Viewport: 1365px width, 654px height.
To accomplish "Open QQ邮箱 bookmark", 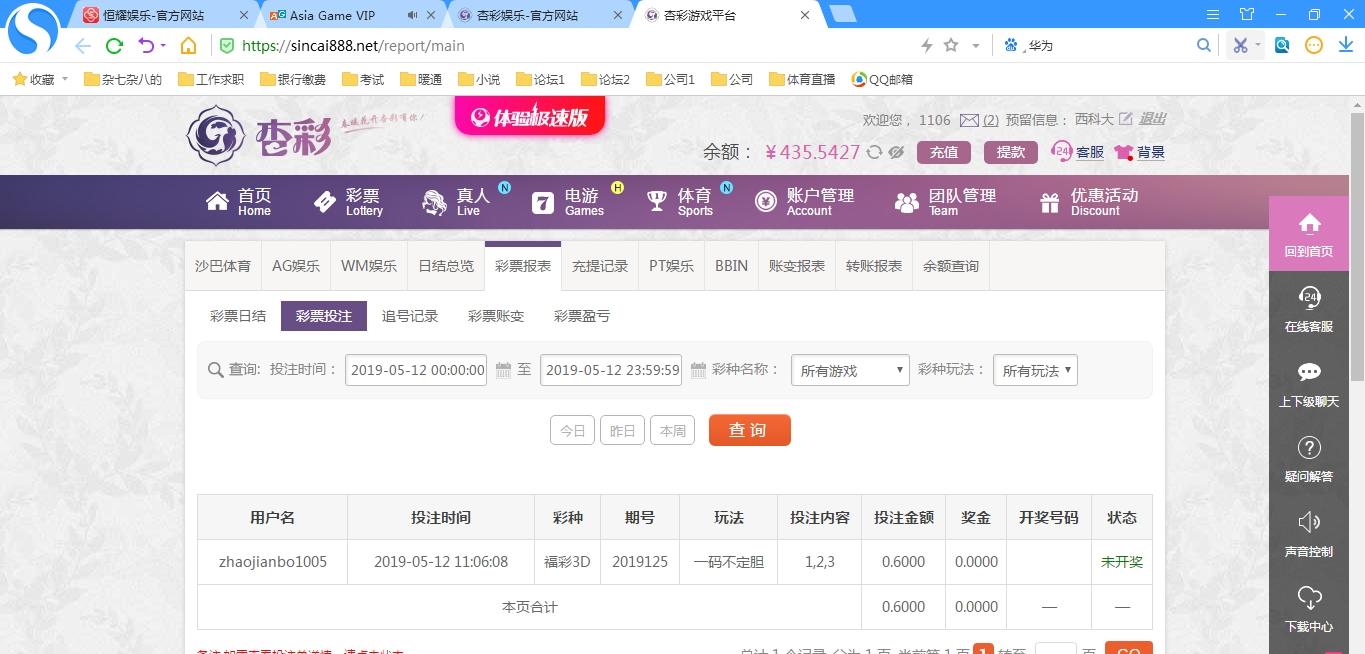I will pyautogui.click(x=882, y=79).
